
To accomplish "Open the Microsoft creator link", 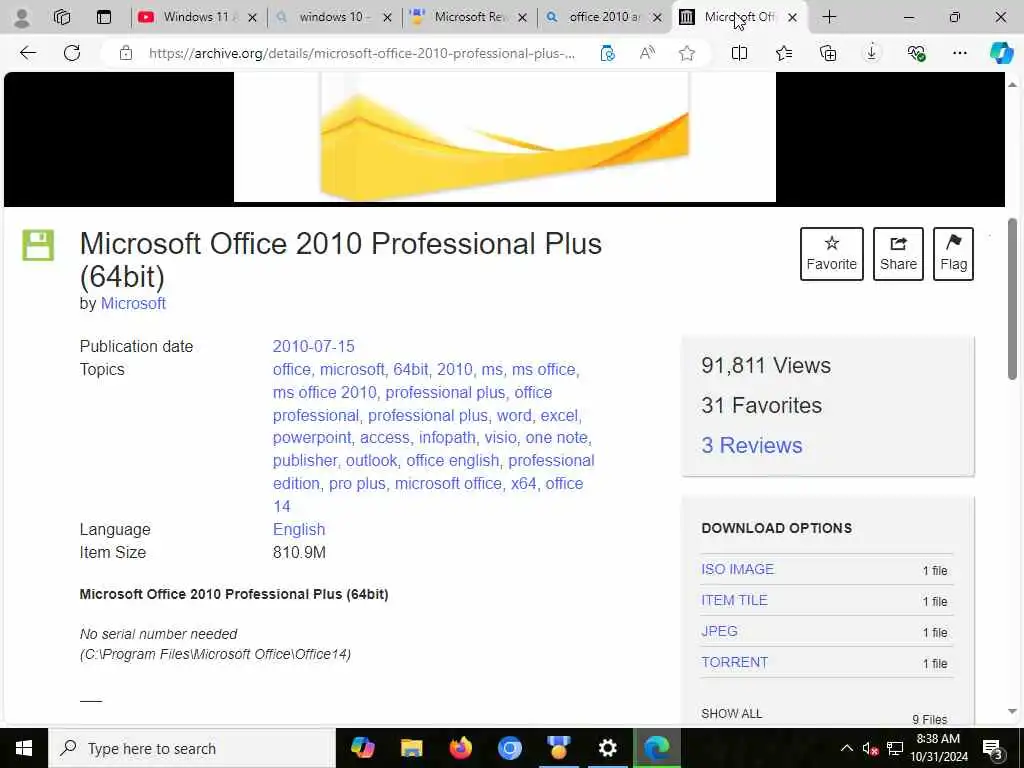I will [x=133, y=304].
